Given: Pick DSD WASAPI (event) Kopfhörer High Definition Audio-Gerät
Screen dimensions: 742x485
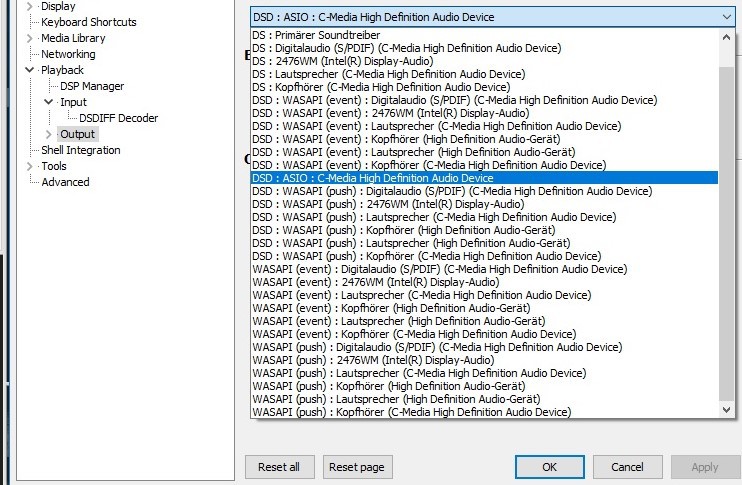Looking at the screenshot, I should (x=484, y=139).
